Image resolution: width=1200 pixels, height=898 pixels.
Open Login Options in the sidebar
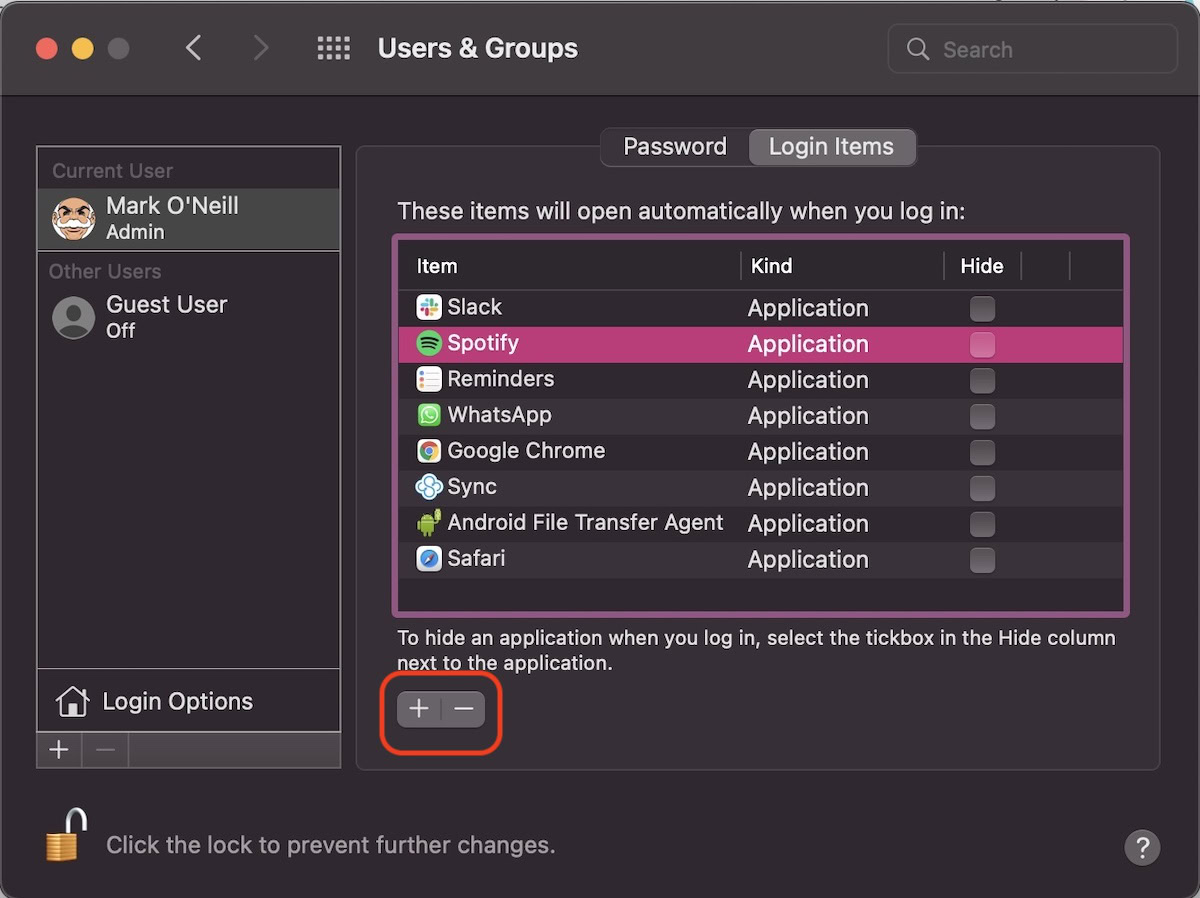pyautogui.click(x=177, y=701)
